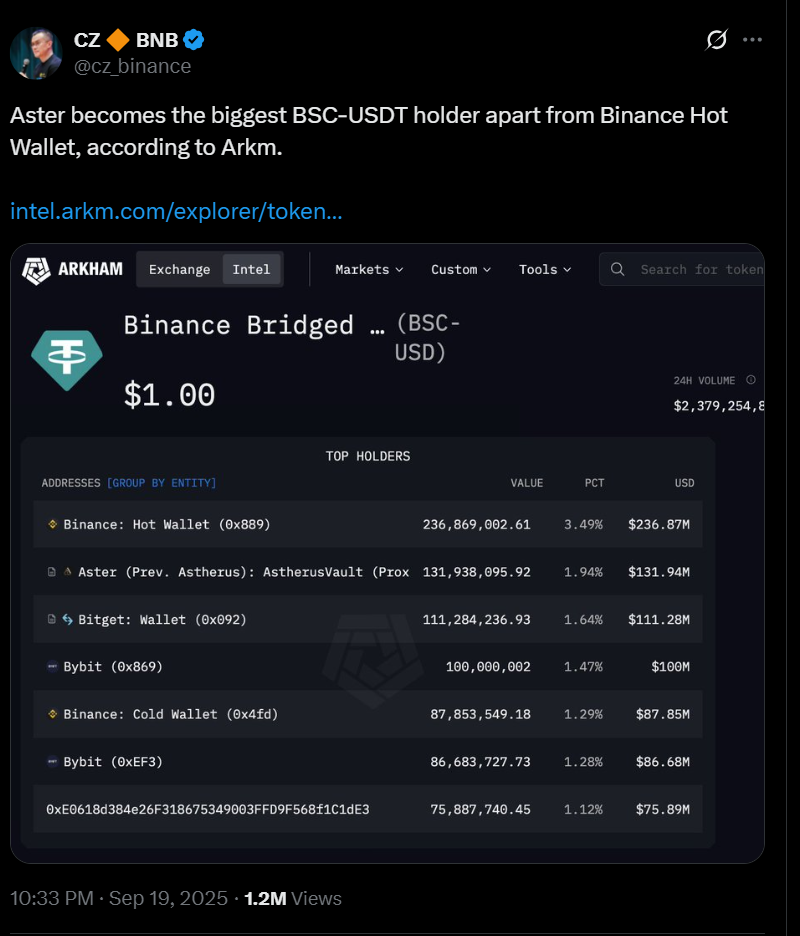Click the search magnifier icon
Image resolution: width=800 pixels, height=936 pixels.
tap(618, 269)
